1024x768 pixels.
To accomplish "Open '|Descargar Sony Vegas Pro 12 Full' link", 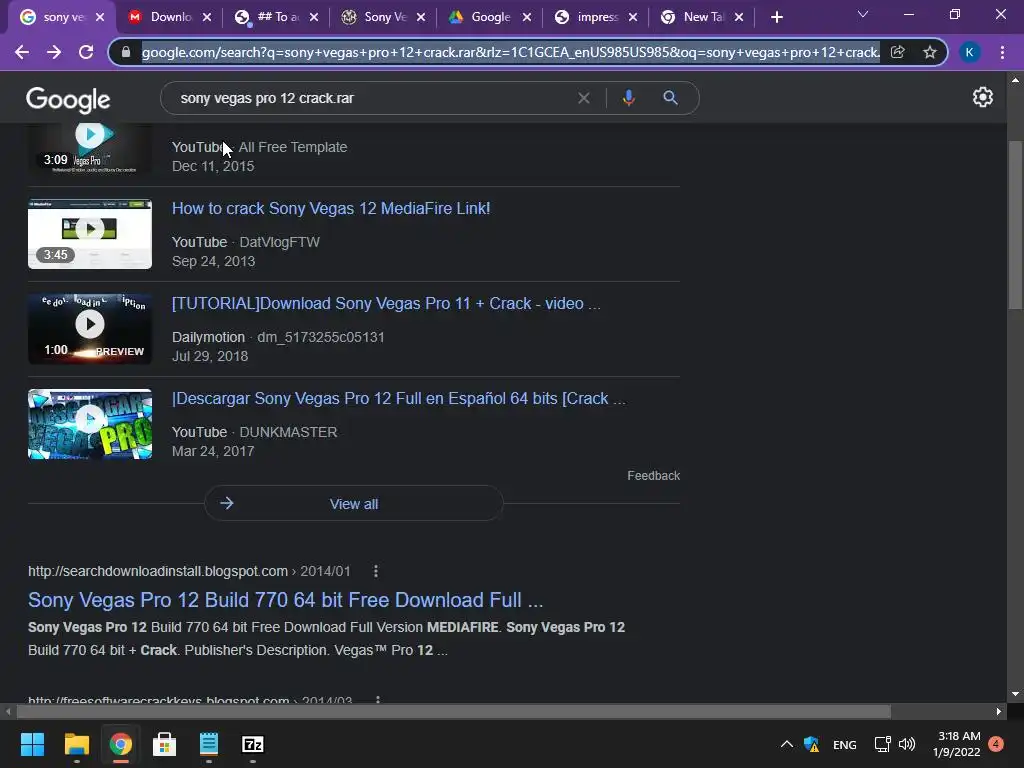I will pyautogui.click(x=398, y=398).
